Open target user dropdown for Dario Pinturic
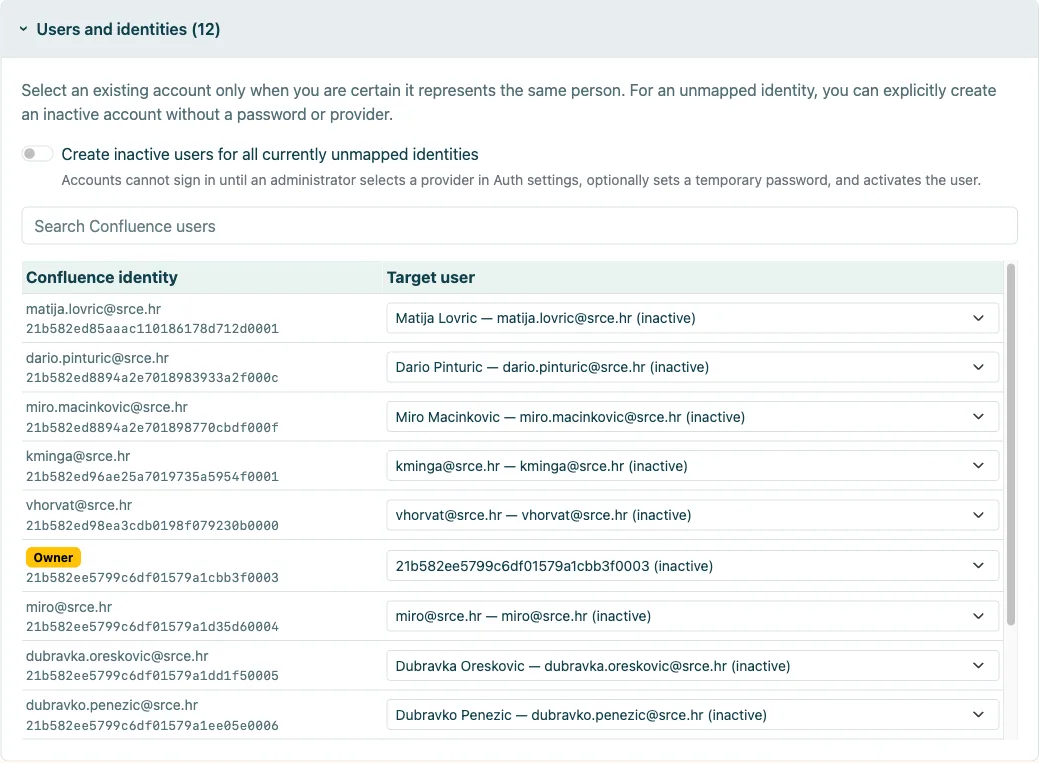This screenshot has height=763, width=1039. tap(692, 367)
